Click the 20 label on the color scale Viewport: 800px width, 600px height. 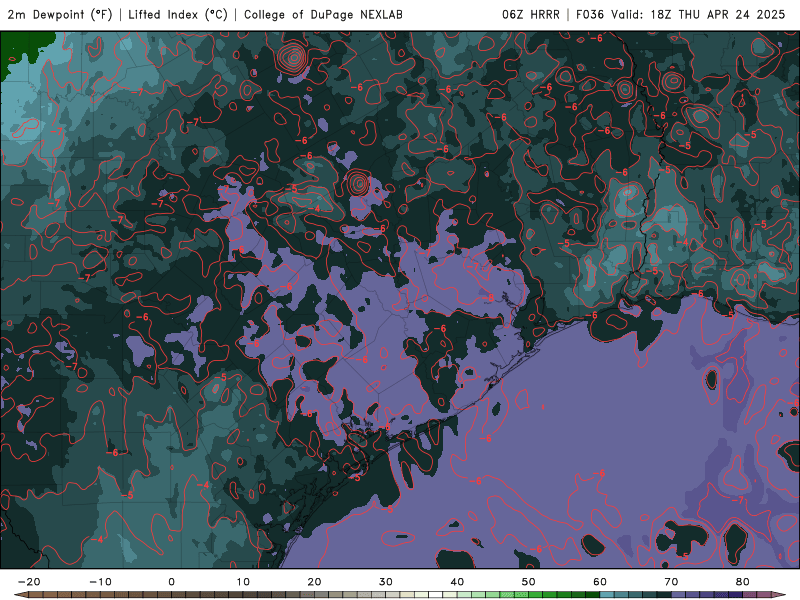pos(314,582)
